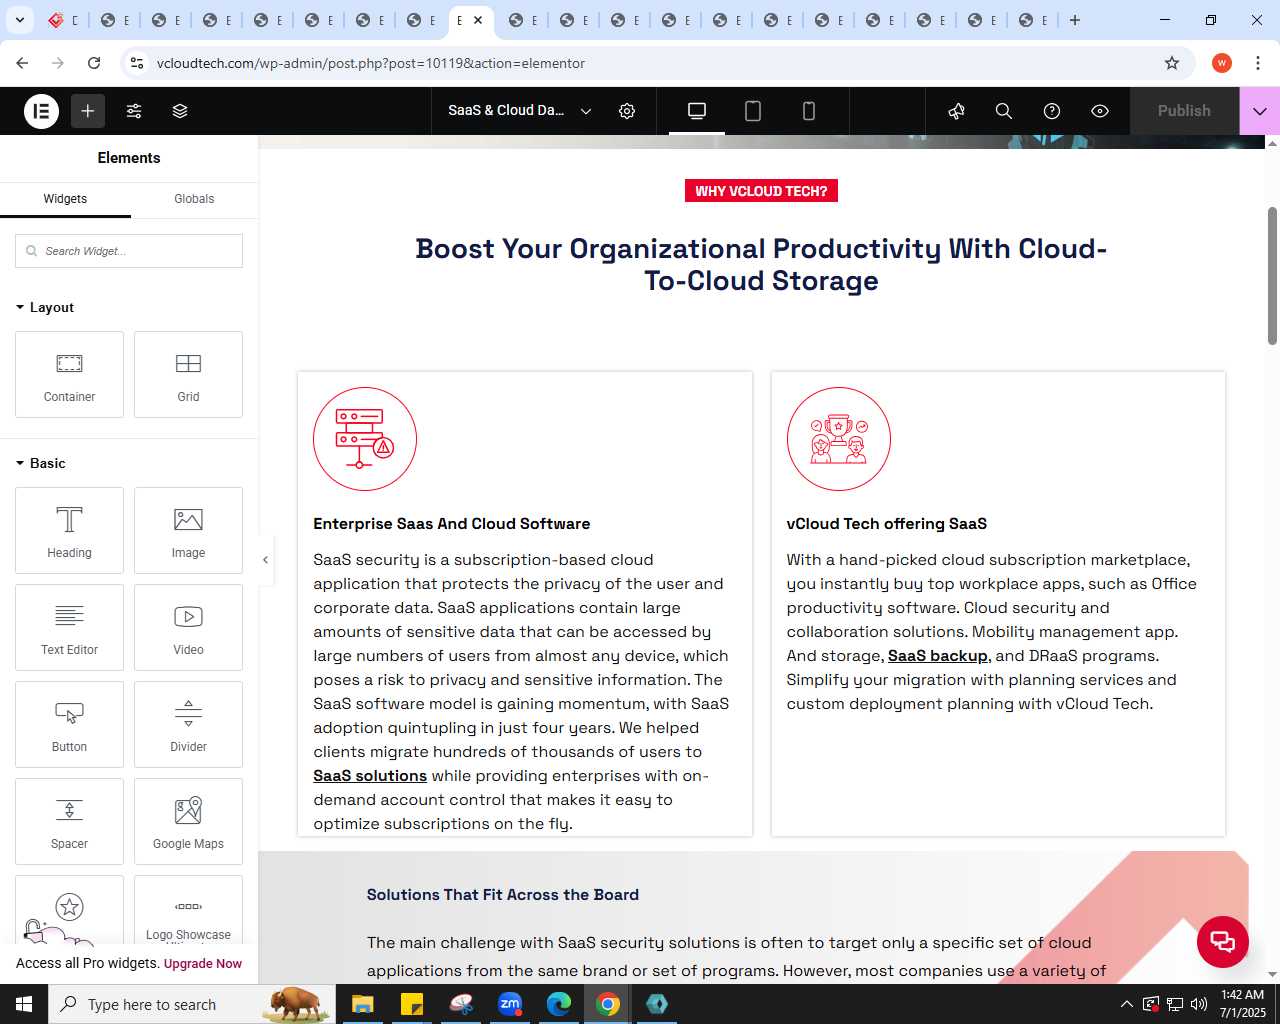Select the Divider widget
Viewport: 1280px width, 1024px height.
[x=188, y=725]
